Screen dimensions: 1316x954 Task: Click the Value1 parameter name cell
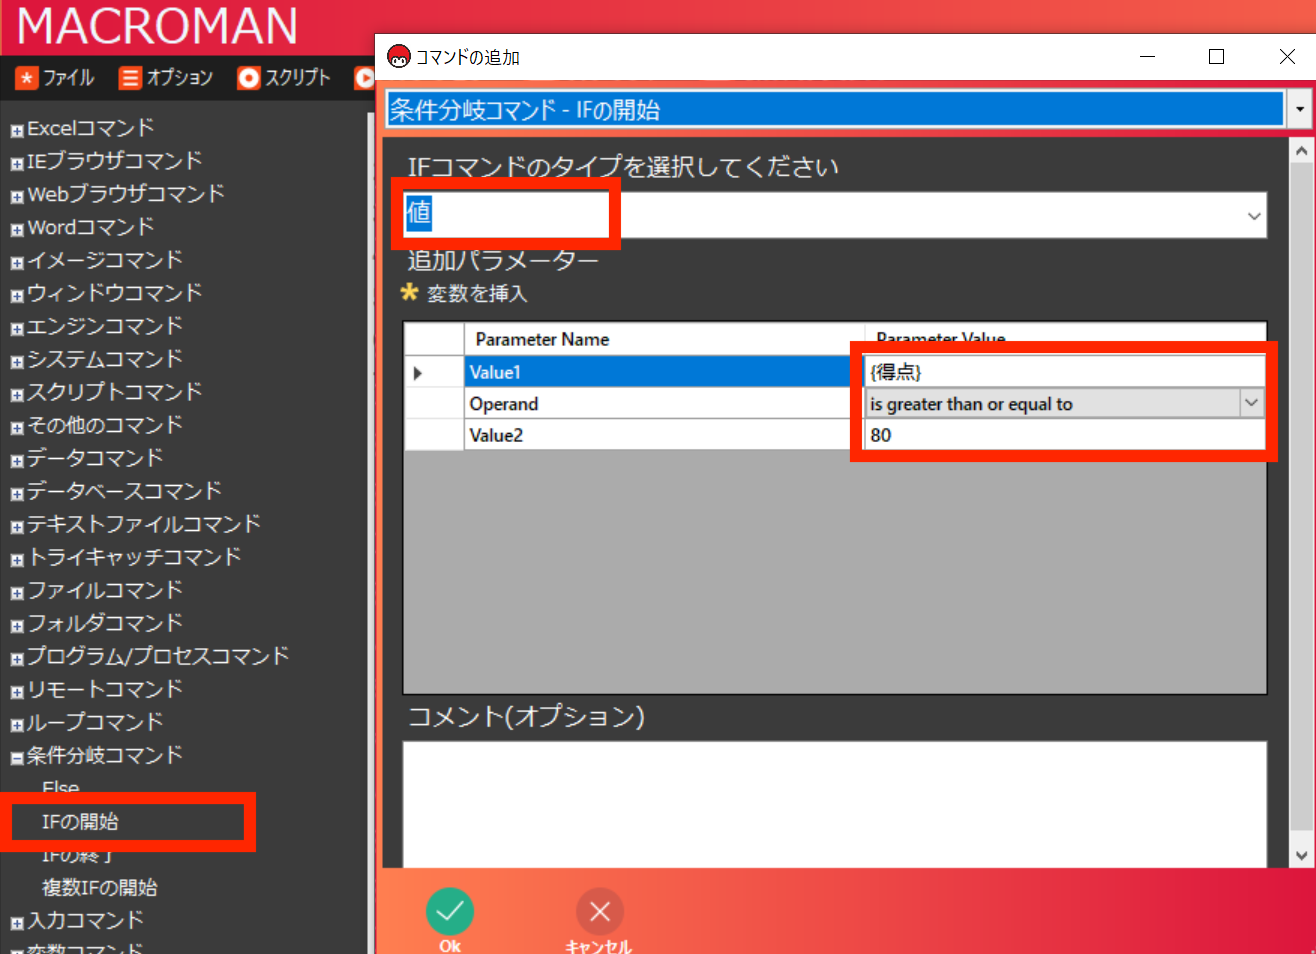(x=664, y=372)
